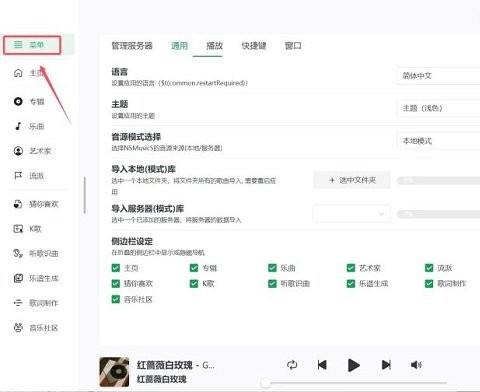Uncheck K歌 sidebar checkbox
Image resolution: width=480 pixels, height=392 pixels.
point(194,283)
